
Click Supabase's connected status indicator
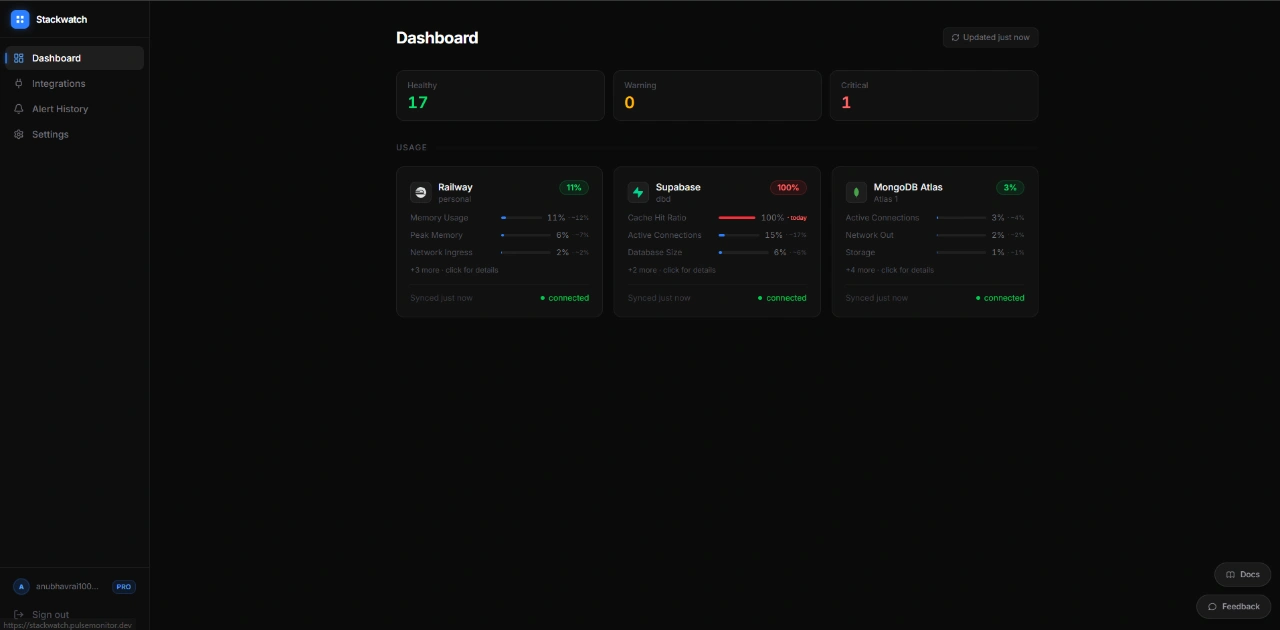tap(782, 298)
